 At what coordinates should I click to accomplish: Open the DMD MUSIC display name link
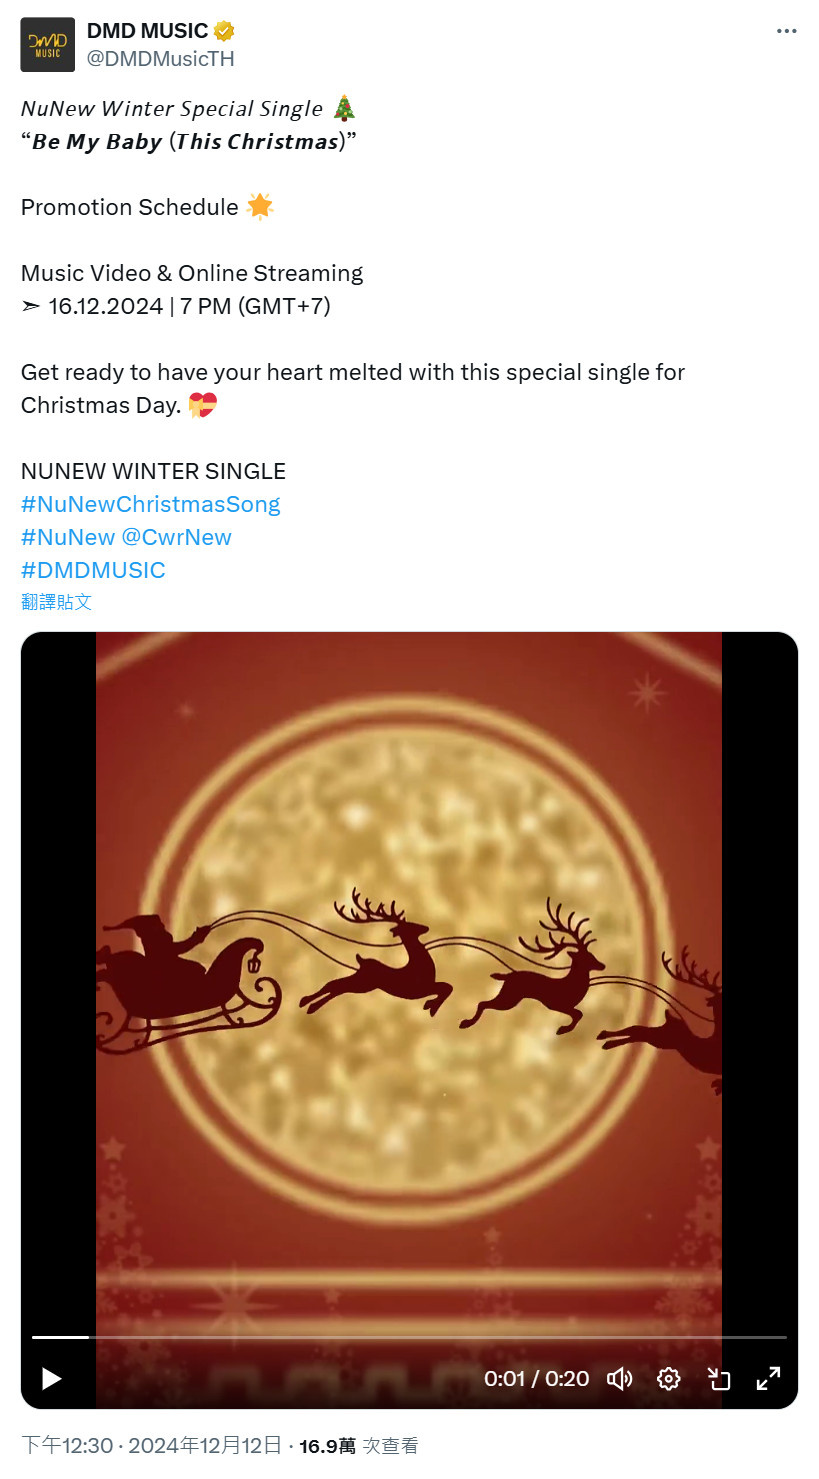tap(147, 31)
